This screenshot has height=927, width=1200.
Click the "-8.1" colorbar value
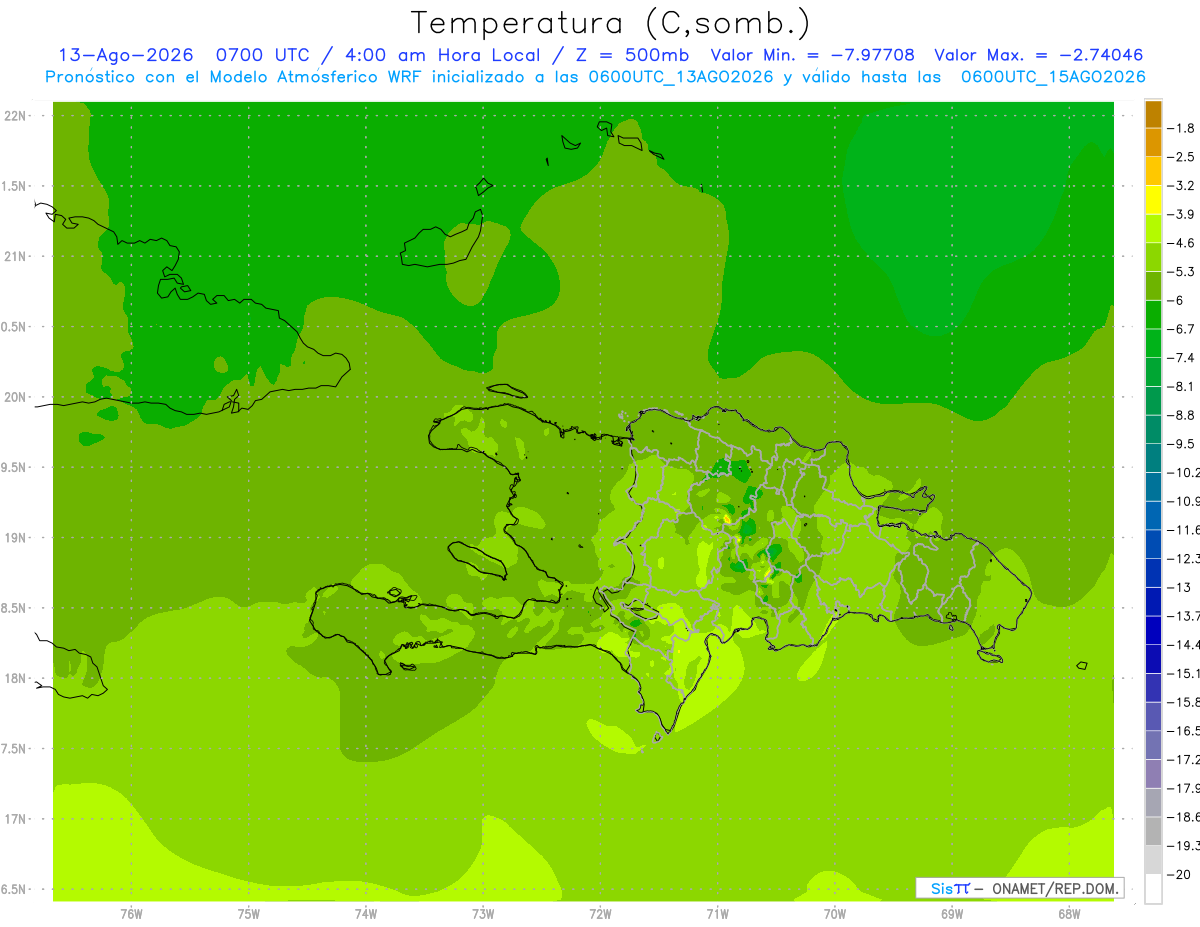1182,386
